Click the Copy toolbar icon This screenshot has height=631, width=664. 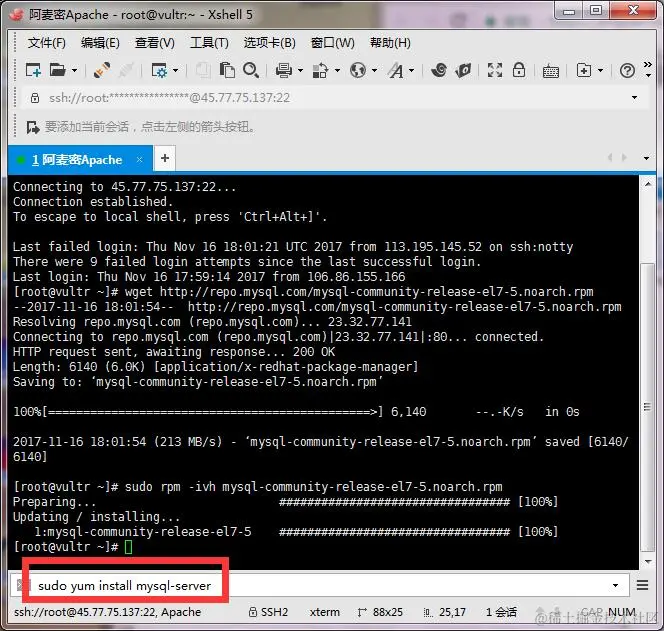click(x=203, y=70)
